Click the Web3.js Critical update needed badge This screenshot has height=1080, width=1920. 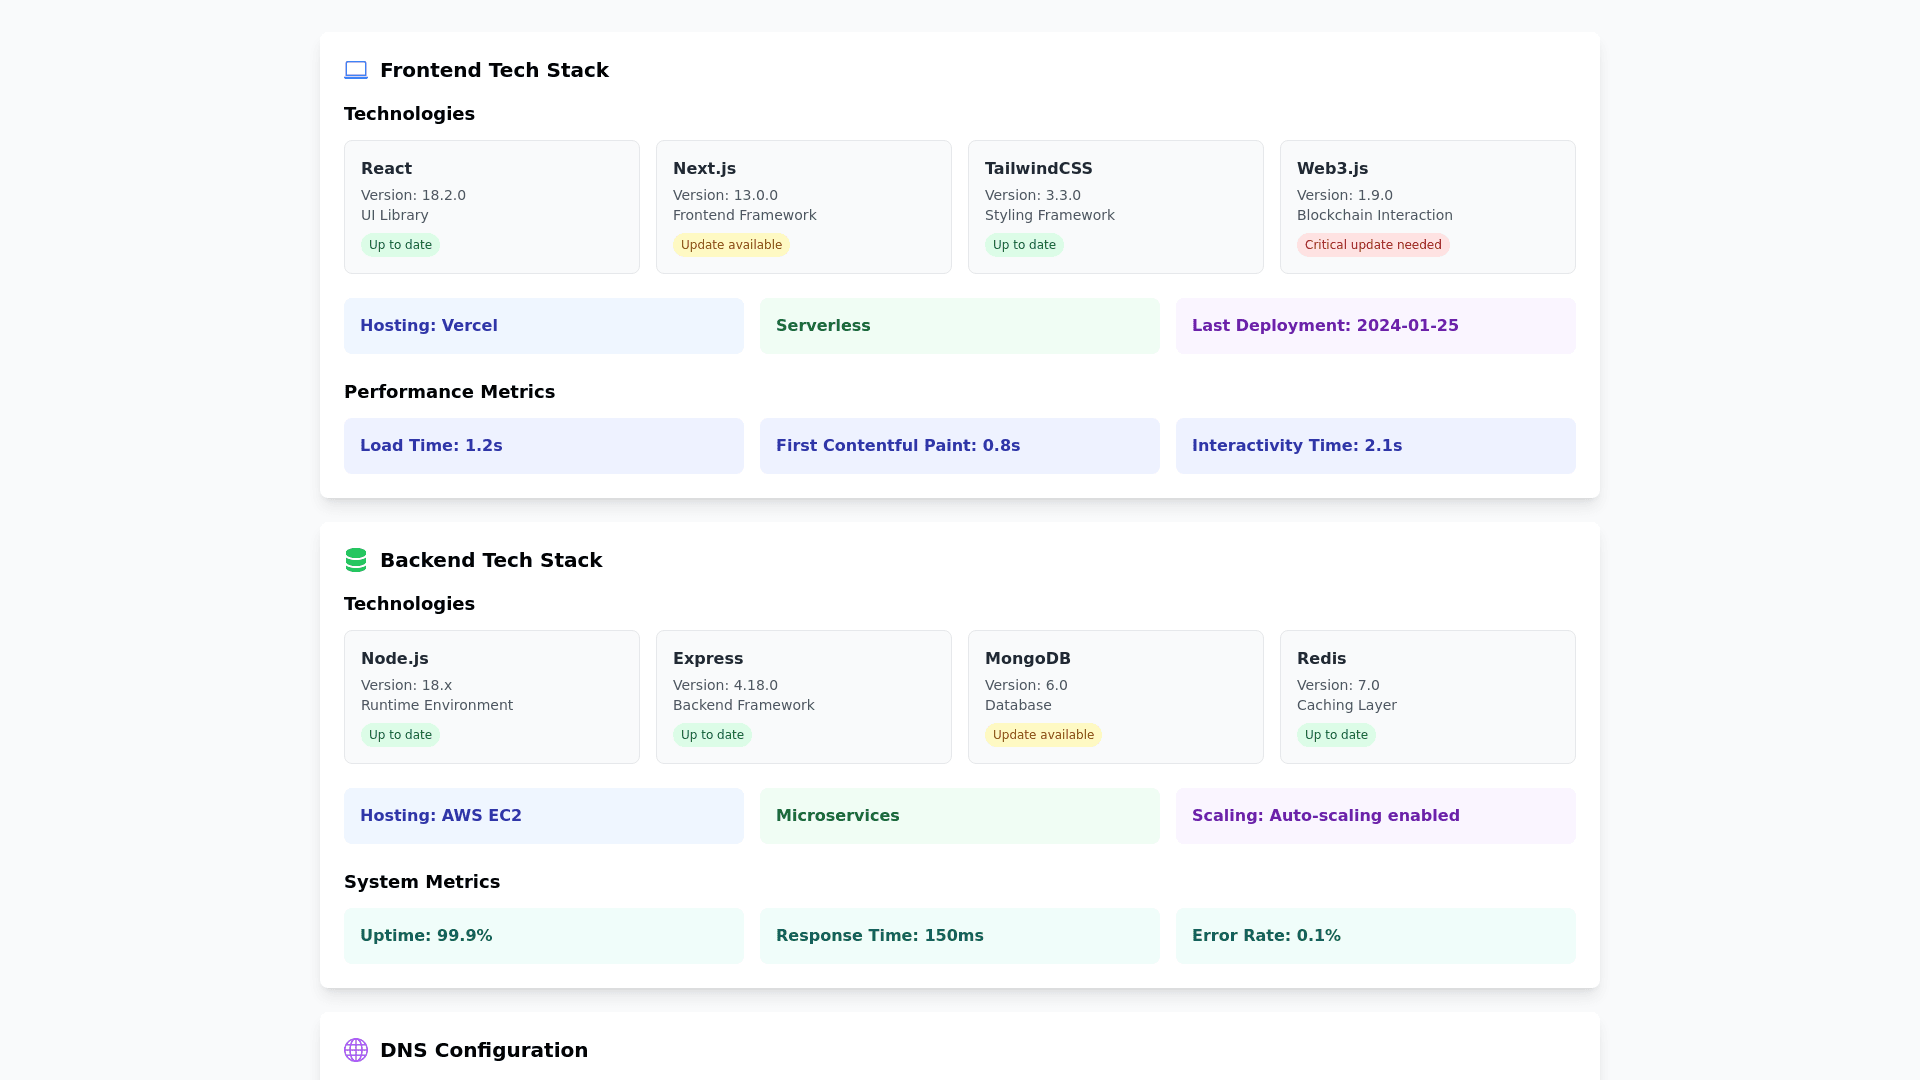(1372, 245)
